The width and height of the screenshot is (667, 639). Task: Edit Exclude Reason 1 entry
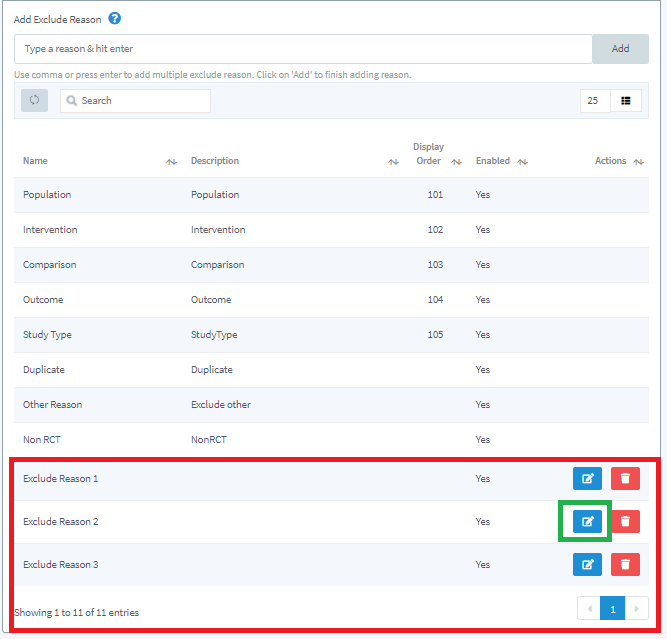(x=587, y=479)
